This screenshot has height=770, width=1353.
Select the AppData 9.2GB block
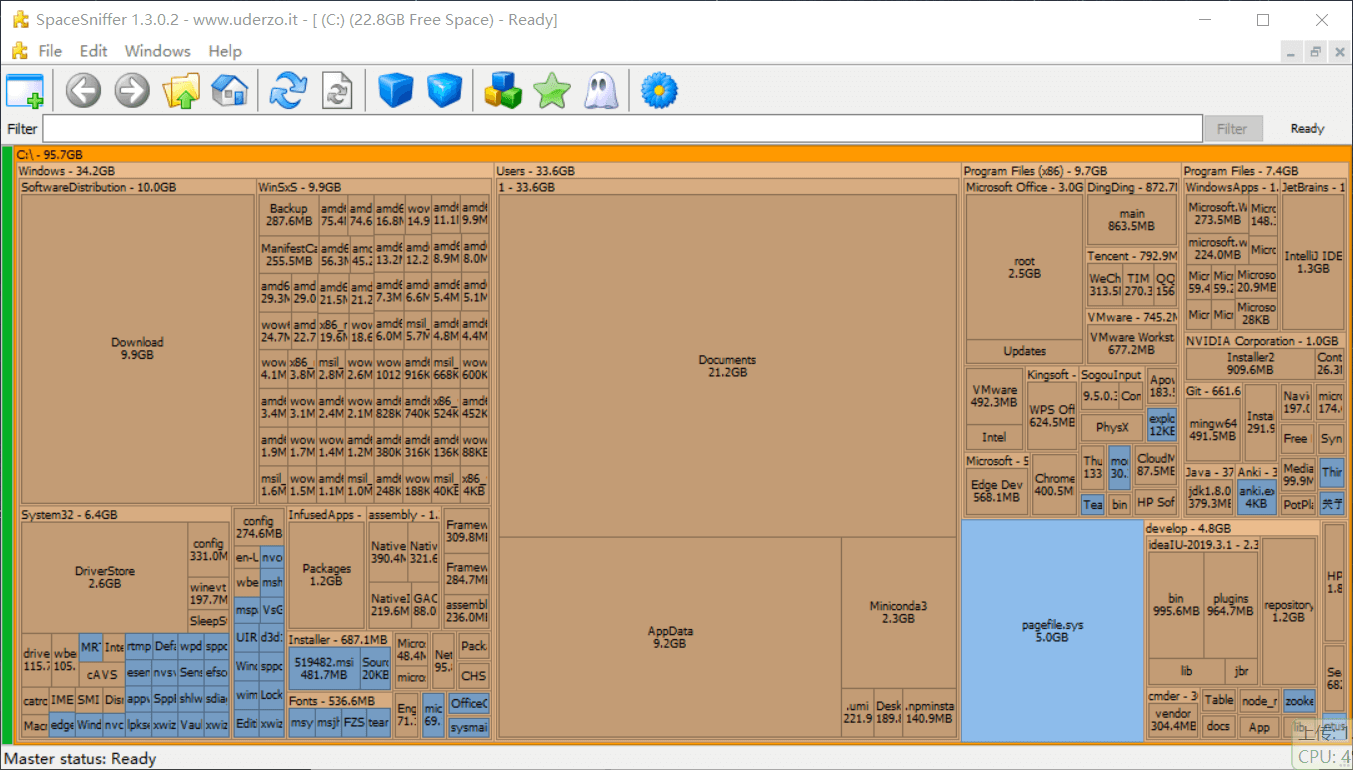coord(670,638)
